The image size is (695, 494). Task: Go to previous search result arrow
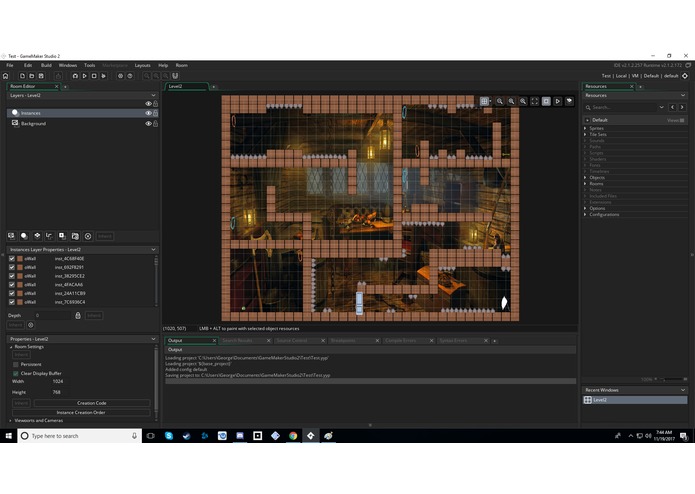672,107
